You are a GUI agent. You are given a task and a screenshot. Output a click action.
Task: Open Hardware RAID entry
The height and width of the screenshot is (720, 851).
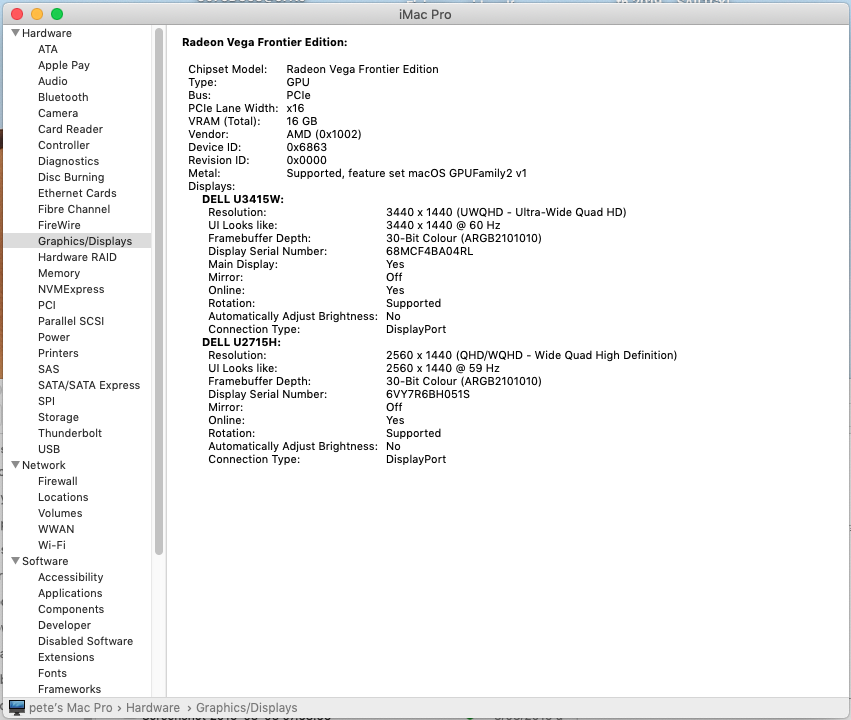[x=77, y=257]
